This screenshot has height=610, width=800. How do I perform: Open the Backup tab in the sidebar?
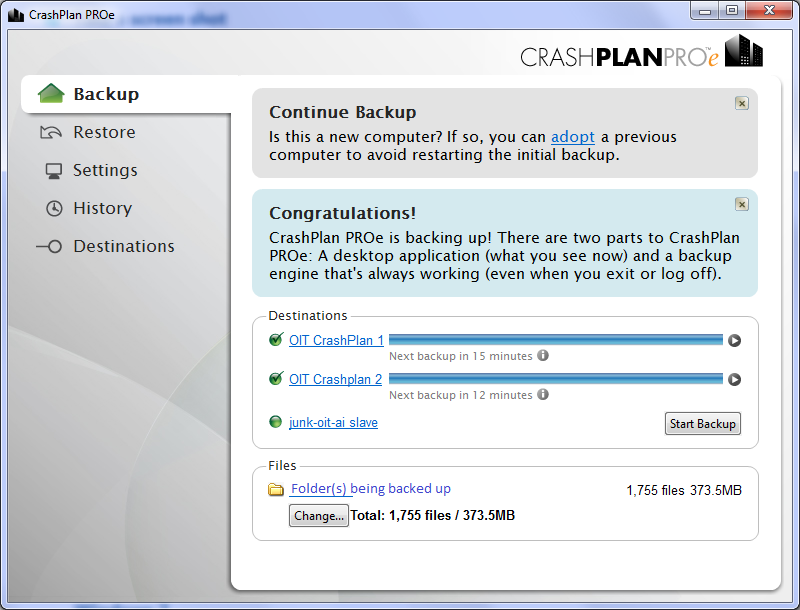[x=126, y=94]
